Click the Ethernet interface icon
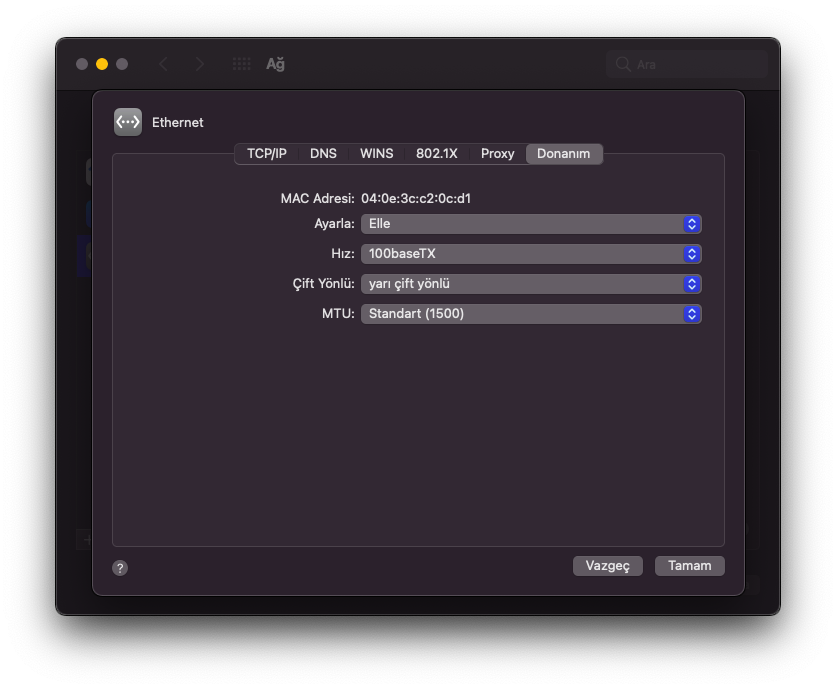The image size is (836, 689). (128, 122)
